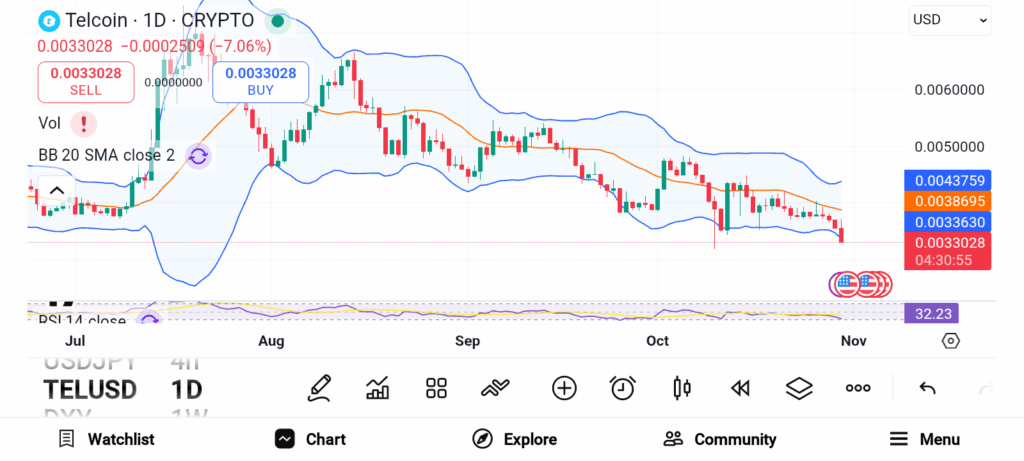
Task: Select the pencil drawing tool
Action: click(319, 388)
